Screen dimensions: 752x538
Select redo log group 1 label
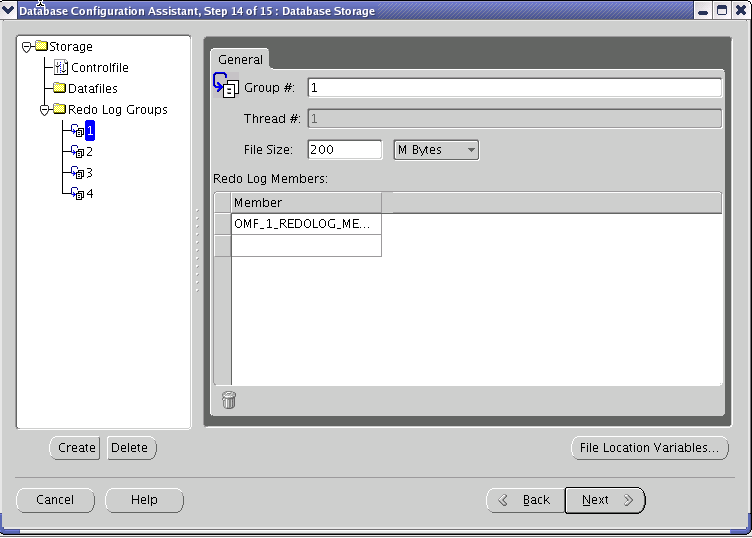[90, 131]
